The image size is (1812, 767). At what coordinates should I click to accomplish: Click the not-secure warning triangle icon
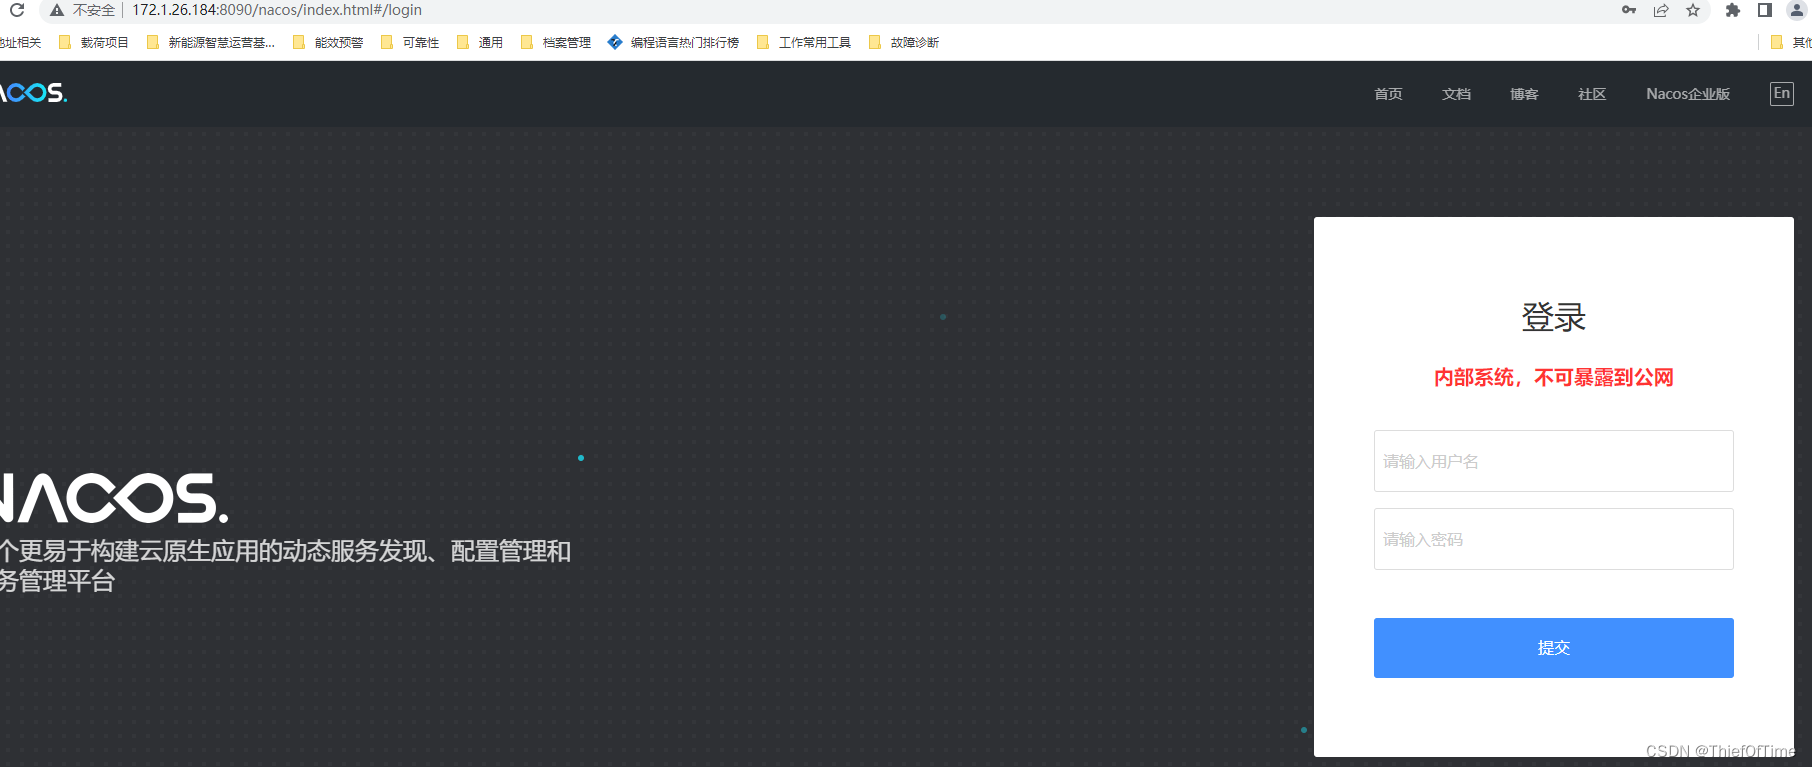(57, 10)
